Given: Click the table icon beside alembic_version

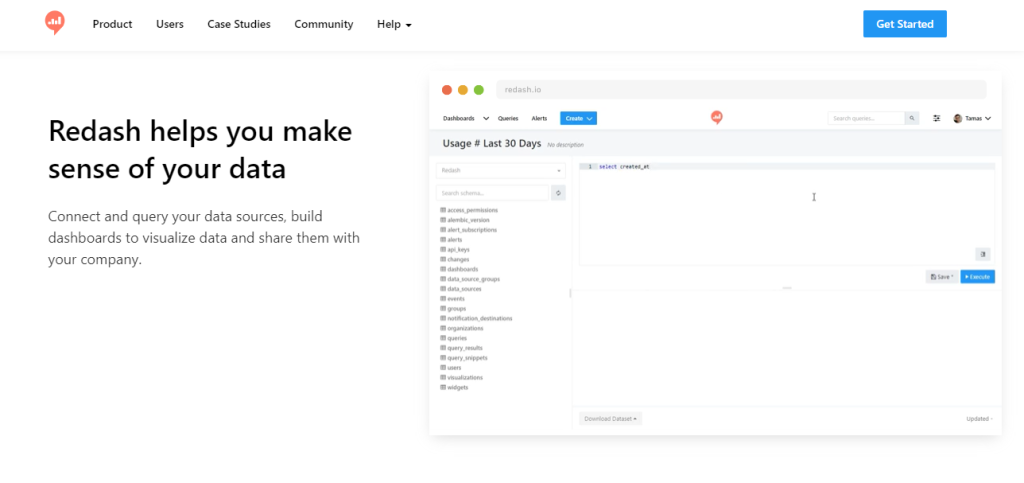Looking at the screenshot, I should coord(443,220).
